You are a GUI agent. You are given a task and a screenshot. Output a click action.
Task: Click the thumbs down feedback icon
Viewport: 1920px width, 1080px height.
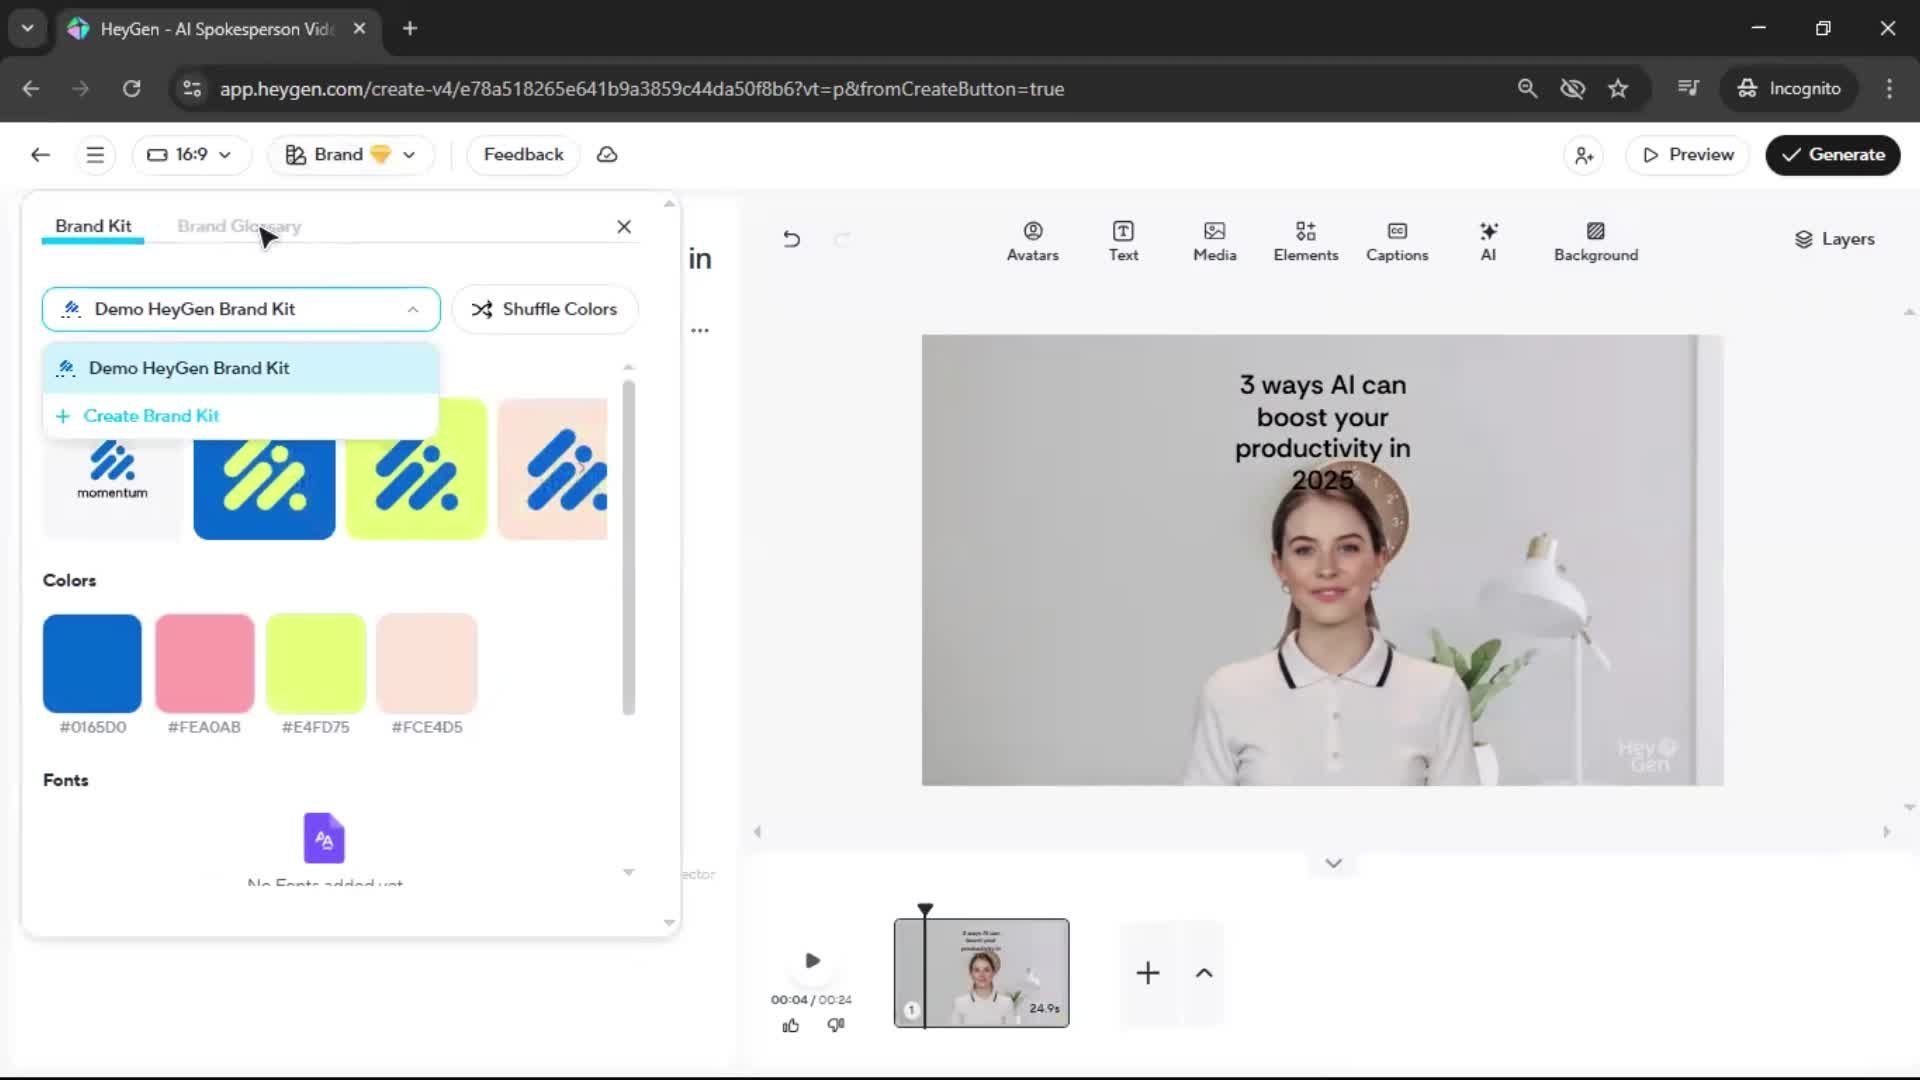point(836,1025)
